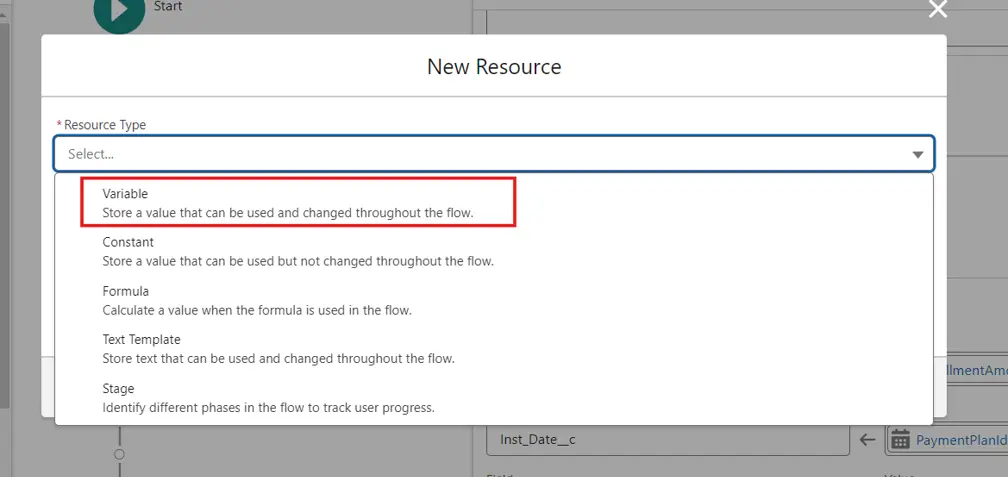Click the partially hidden llmentAm value pill
This screenshot has width=1008, height=477.
coord(975,371)
